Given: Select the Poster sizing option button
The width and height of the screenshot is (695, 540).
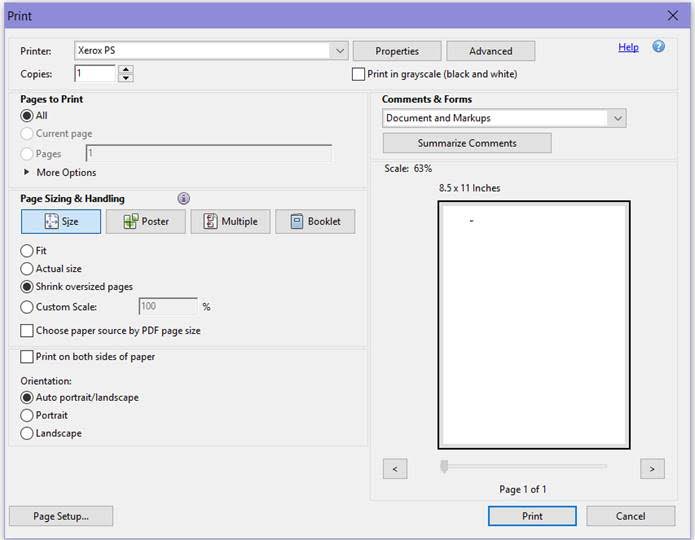Looking at the screenshot, I should [x=146, y=221].
